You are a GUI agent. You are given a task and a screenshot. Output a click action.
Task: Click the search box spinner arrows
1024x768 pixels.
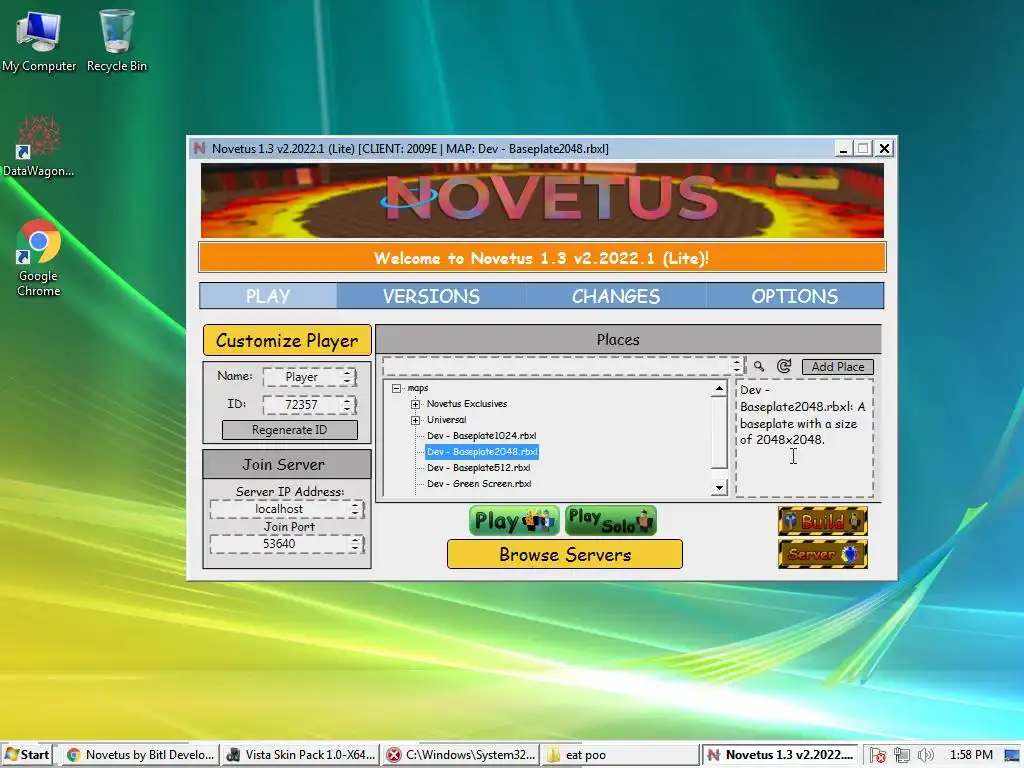[737, 366]
